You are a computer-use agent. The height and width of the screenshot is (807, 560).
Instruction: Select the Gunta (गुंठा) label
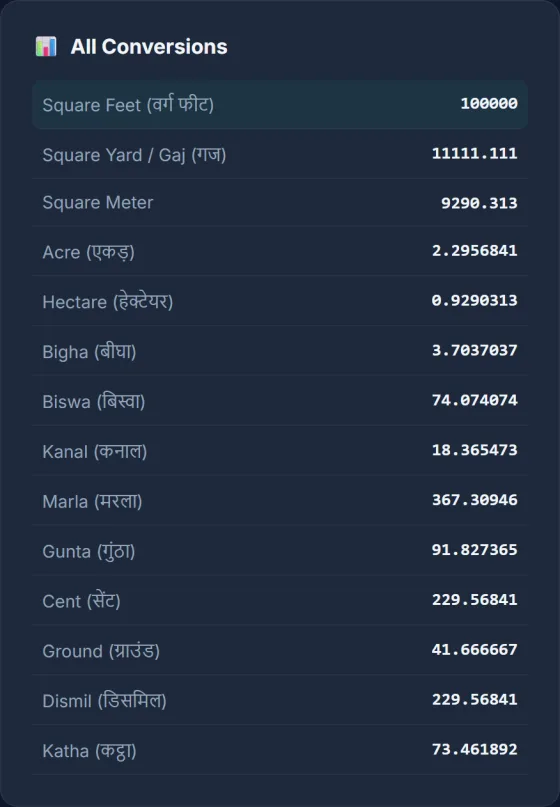pos(89,551)
